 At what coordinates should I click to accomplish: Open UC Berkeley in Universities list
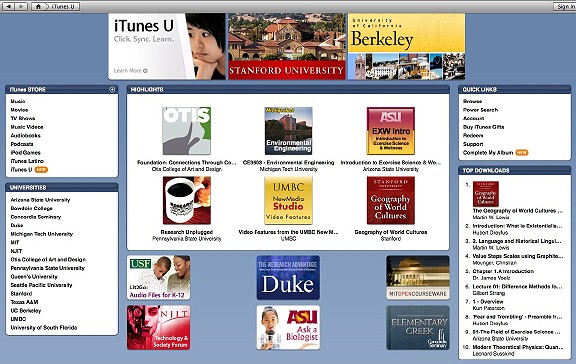26,310
